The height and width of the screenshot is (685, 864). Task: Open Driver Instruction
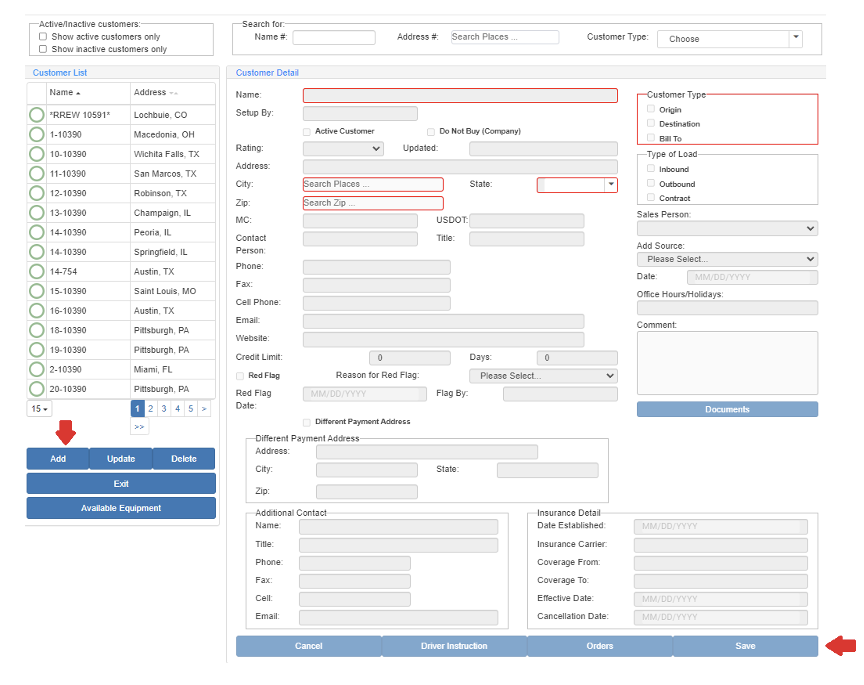coord(454,646)
